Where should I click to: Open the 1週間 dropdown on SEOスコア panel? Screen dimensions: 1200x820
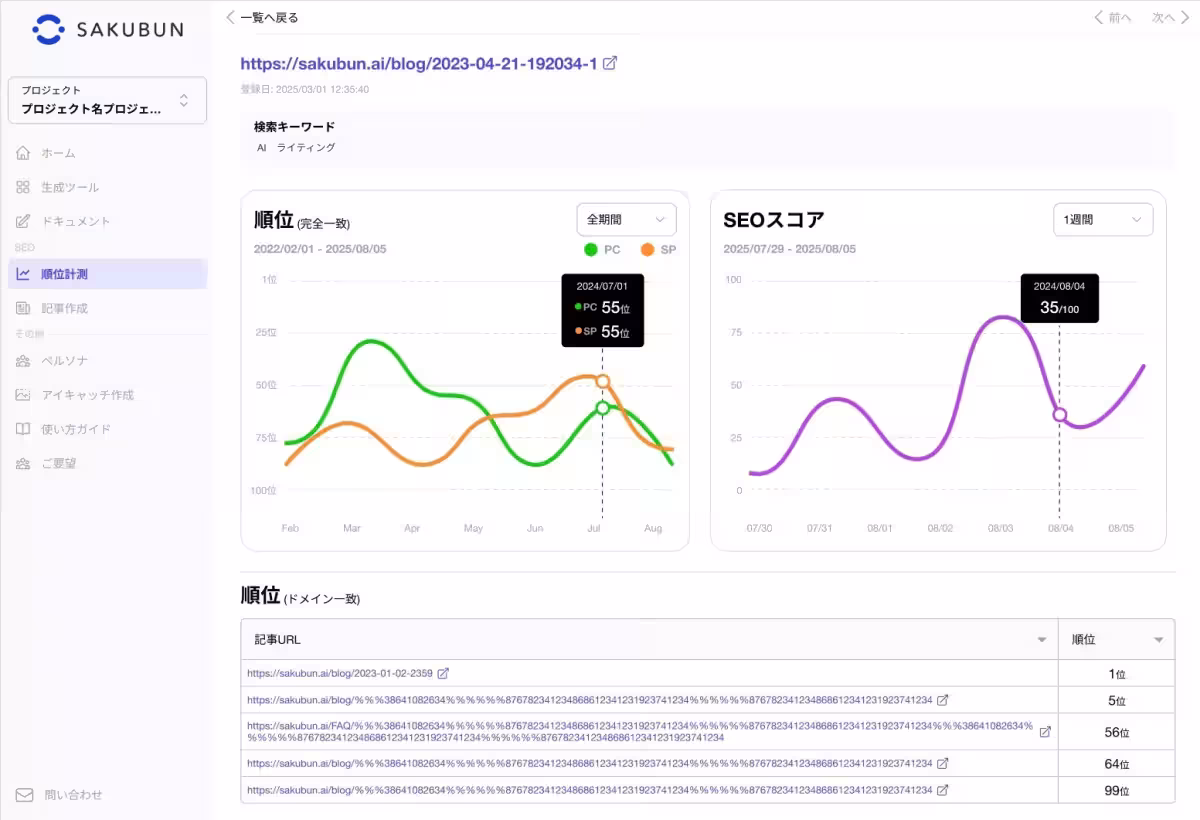(1103, 219)
